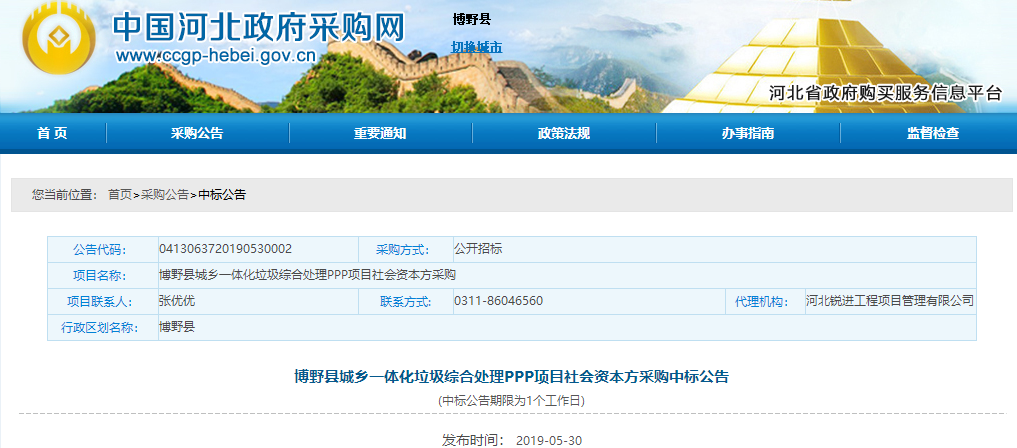Open 政策法规 in the navigation bar
Screen dimensions: 1017x448
[563, 134]
